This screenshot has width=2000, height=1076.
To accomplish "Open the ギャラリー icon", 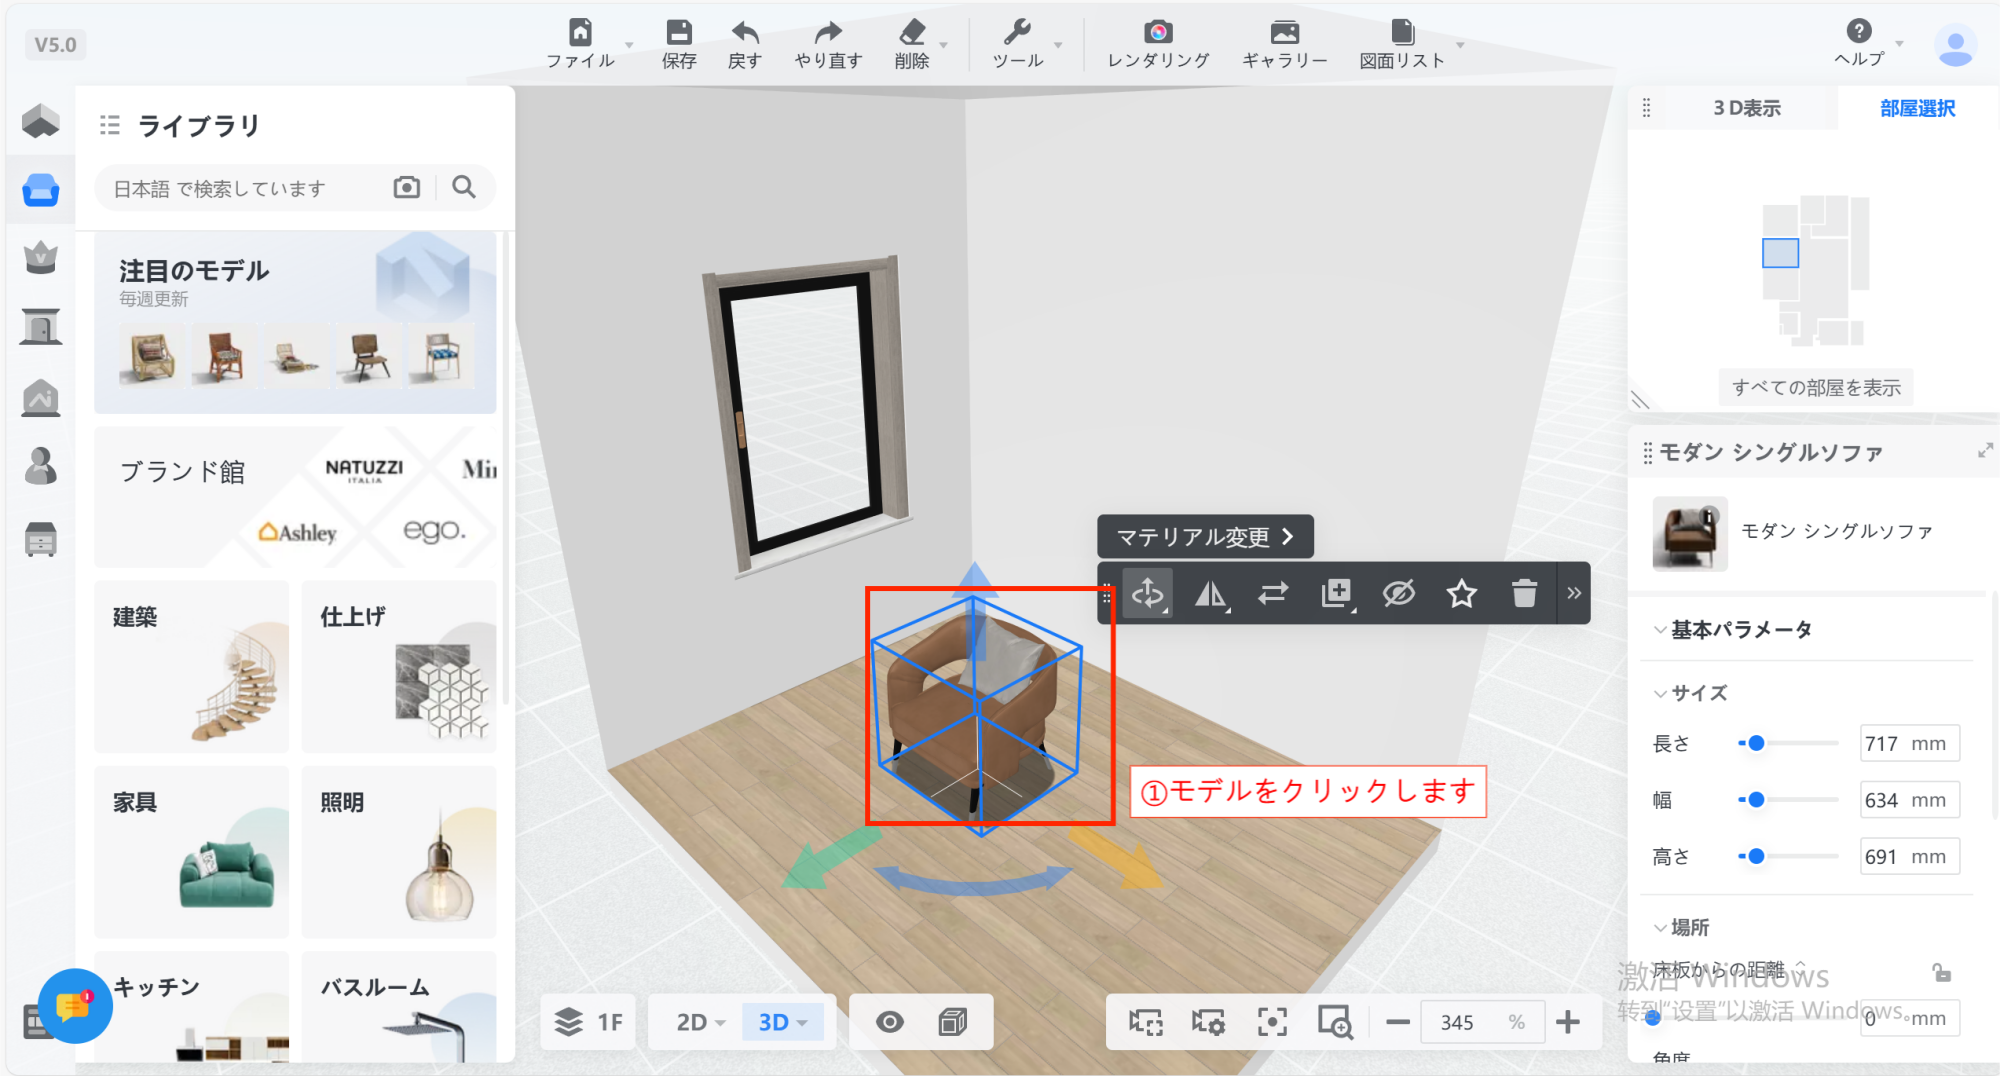I will [1285, 32].
